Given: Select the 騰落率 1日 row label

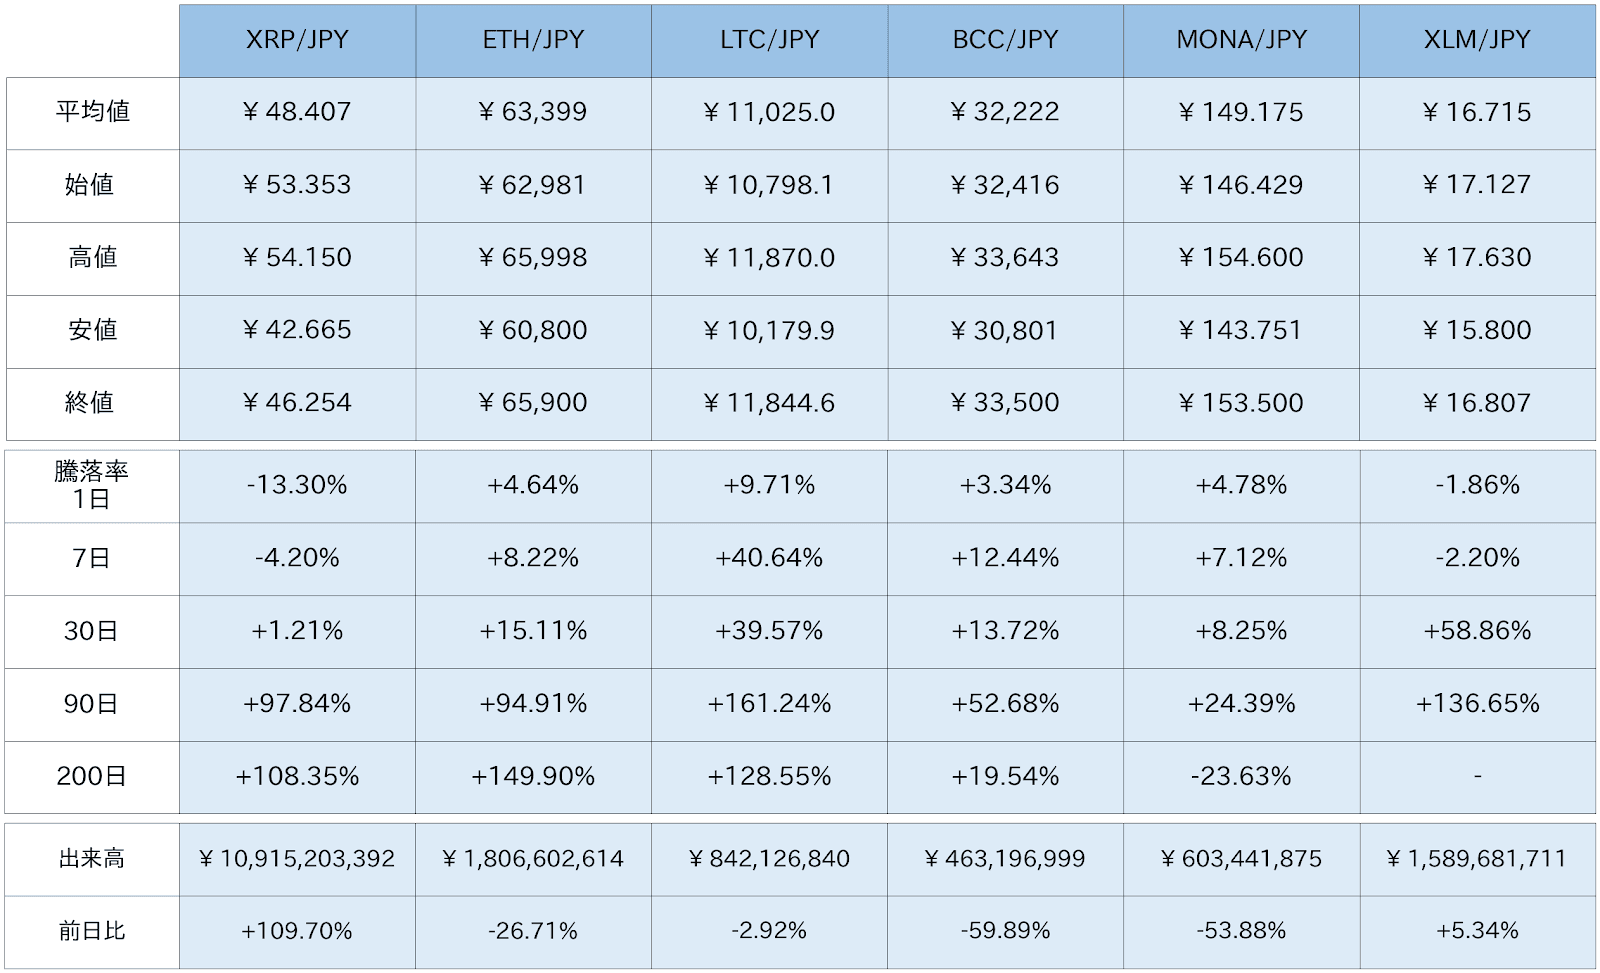Looking at the screenshot, I should click(x=92, y=485).
